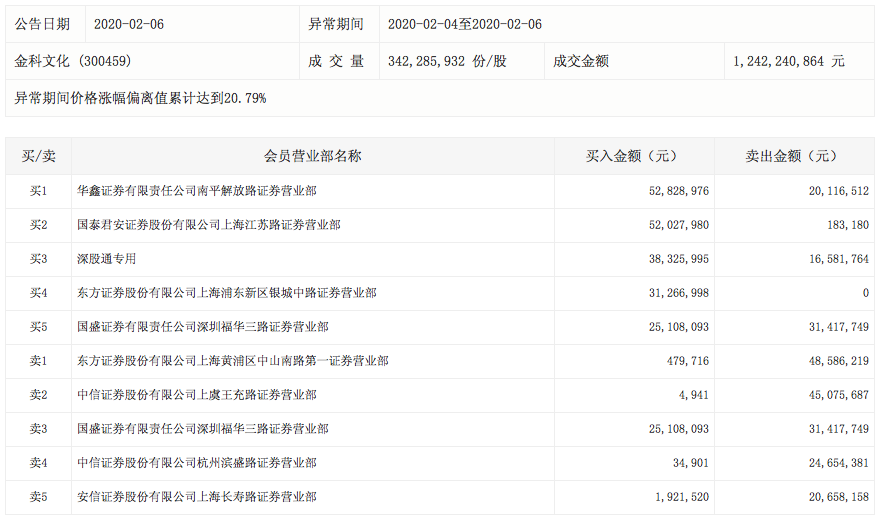Open the 中信证券上虞王充路 branch link

click(197, 395)
